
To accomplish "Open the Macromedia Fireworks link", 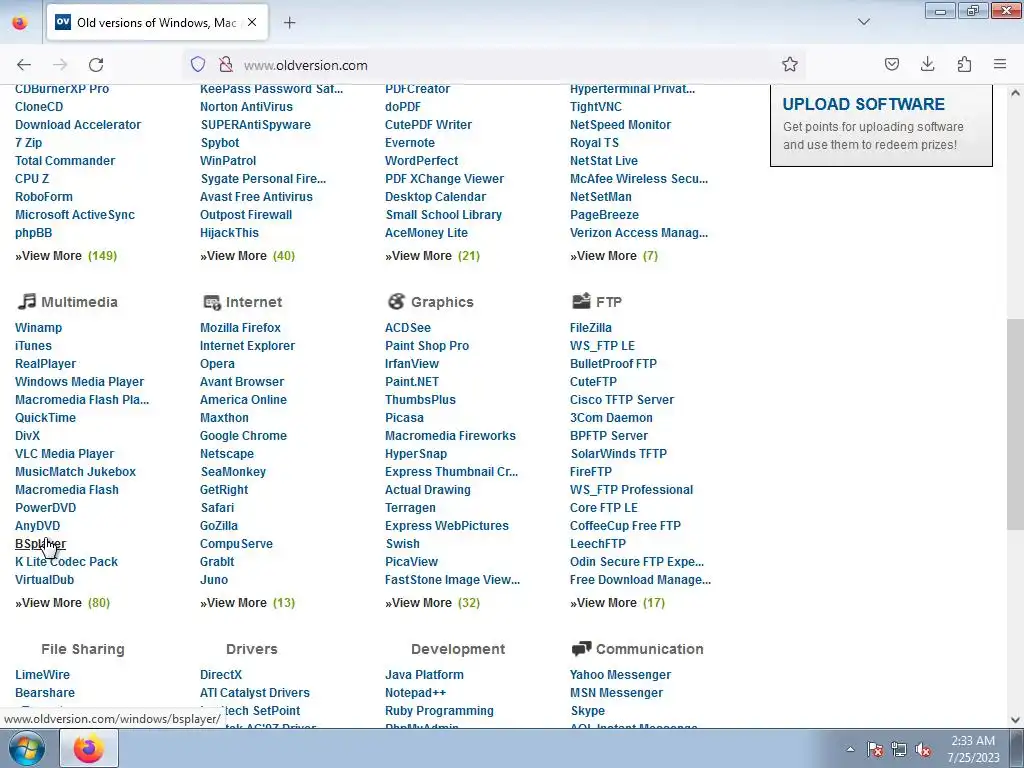I will click(450, 436).
